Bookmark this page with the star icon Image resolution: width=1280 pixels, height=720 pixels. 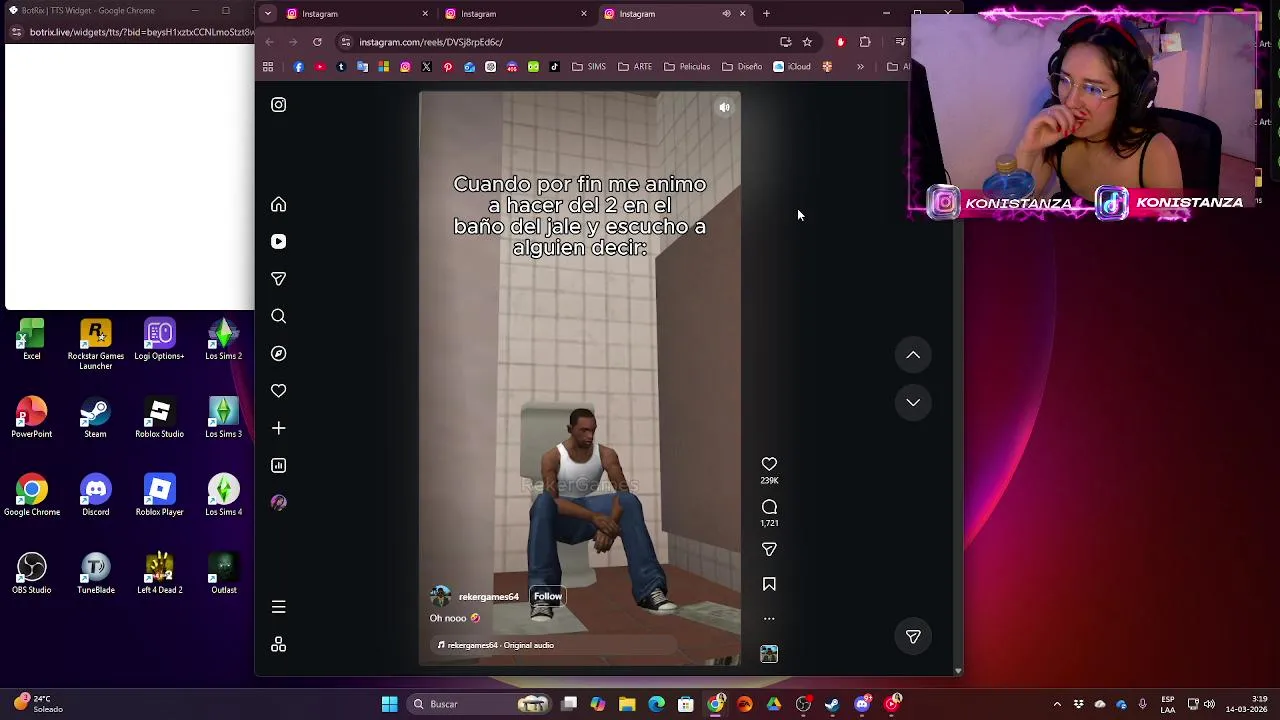click(807, 42)
